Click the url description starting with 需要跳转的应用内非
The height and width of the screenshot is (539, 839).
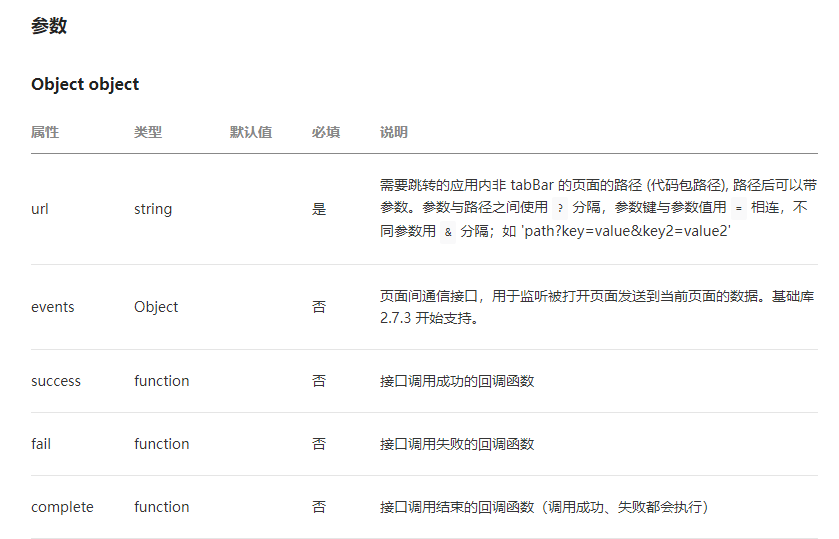point(598,208)
